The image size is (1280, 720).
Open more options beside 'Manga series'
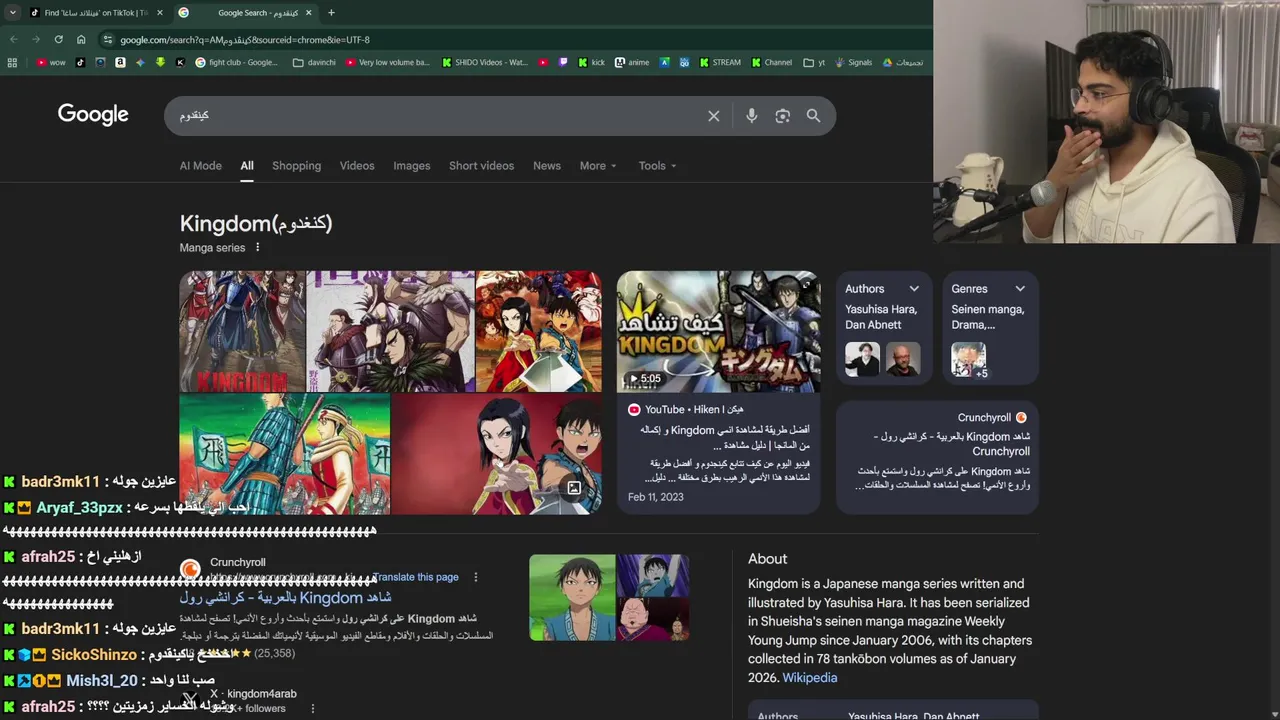257,248
